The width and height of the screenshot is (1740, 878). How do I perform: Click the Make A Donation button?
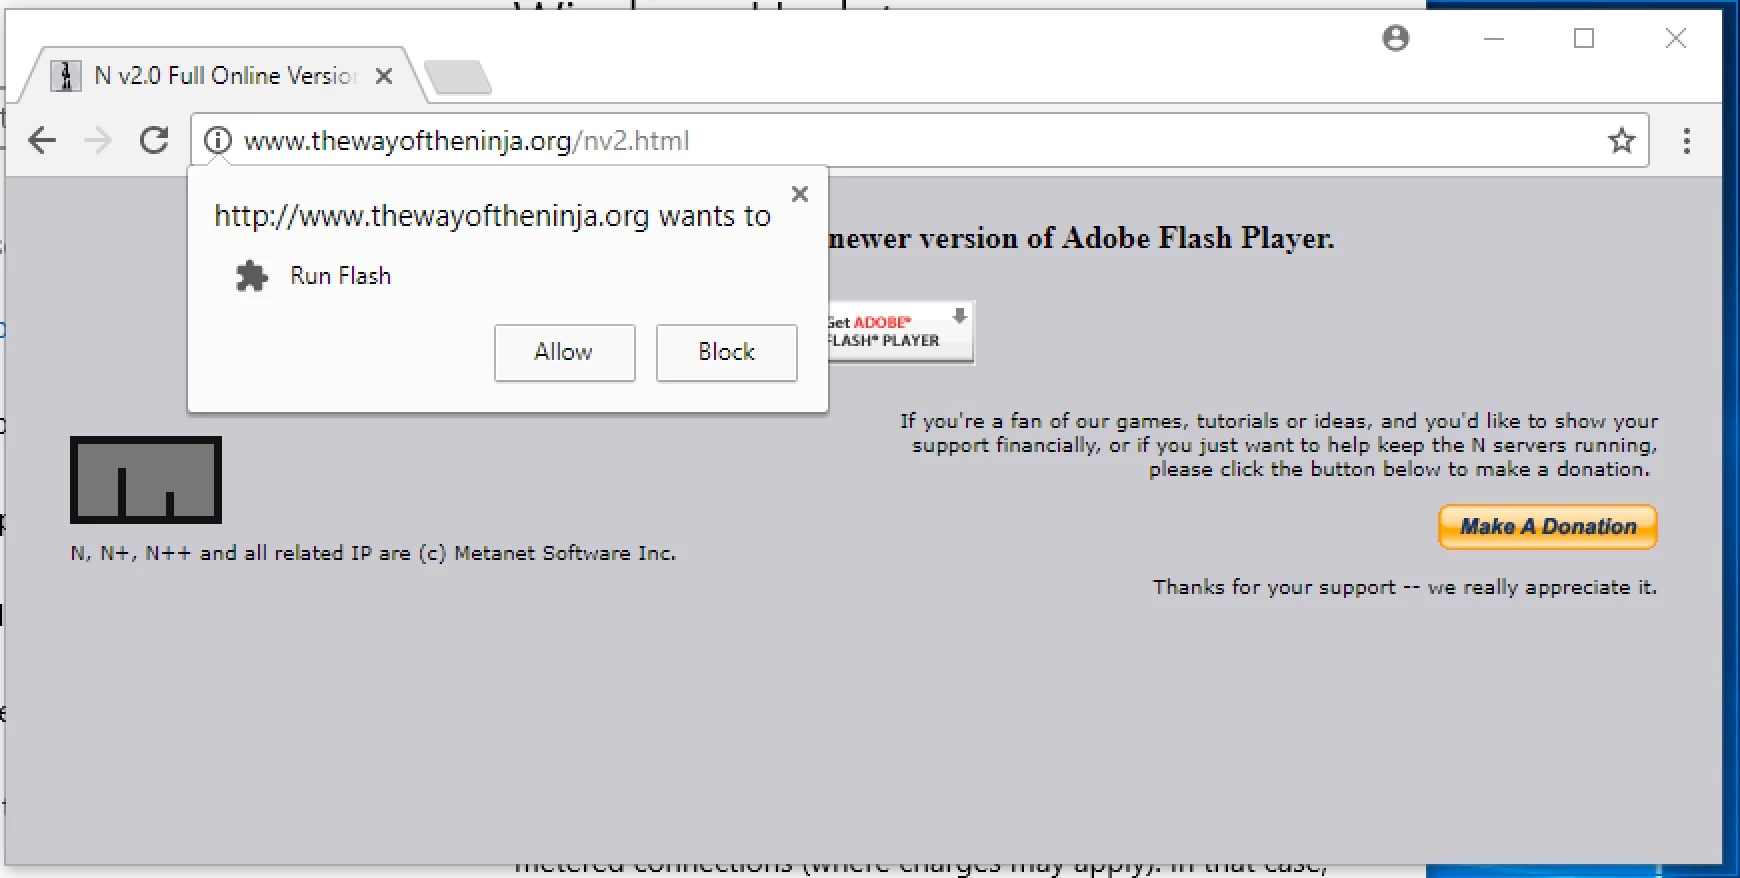1547,527
